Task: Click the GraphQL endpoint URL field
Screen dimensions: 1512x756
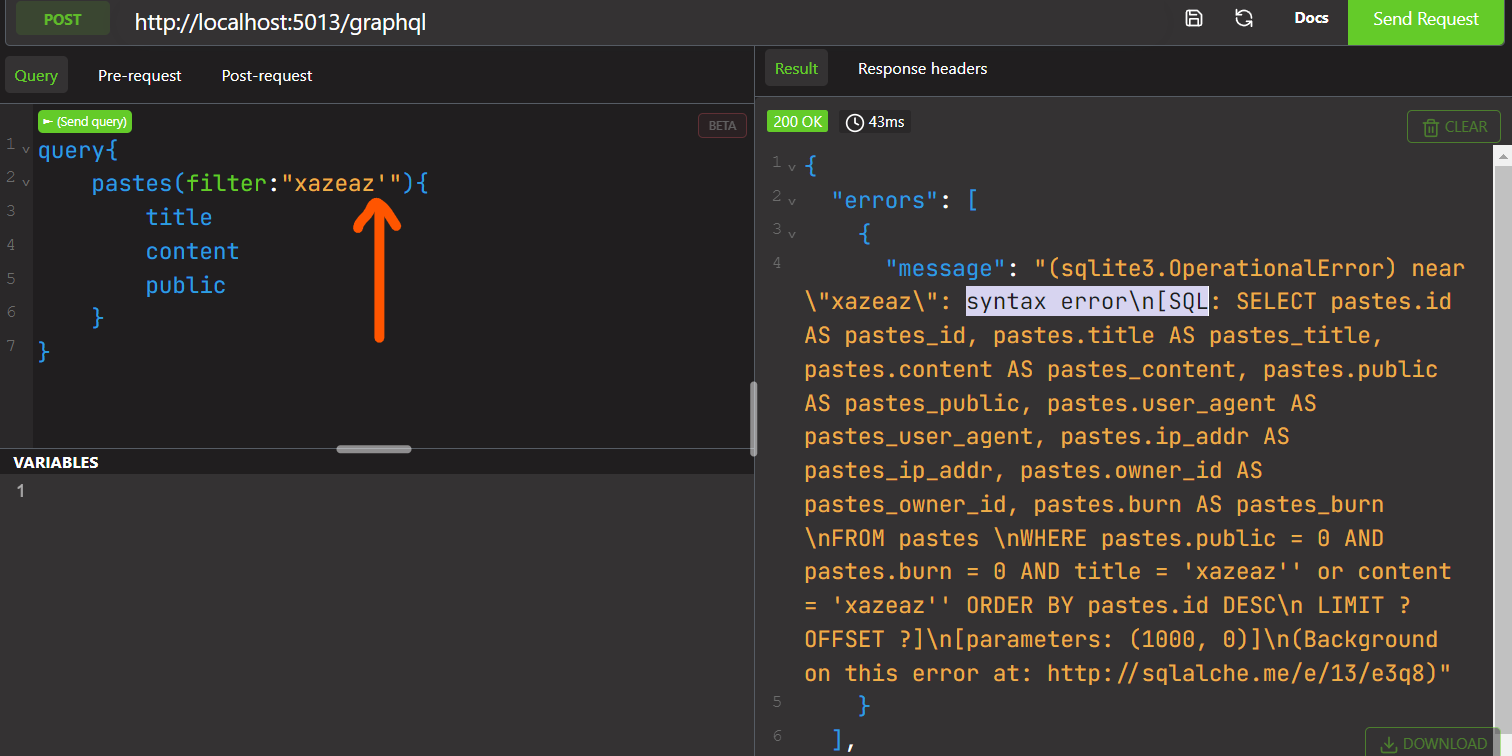Action: click(x=640, y=21)
